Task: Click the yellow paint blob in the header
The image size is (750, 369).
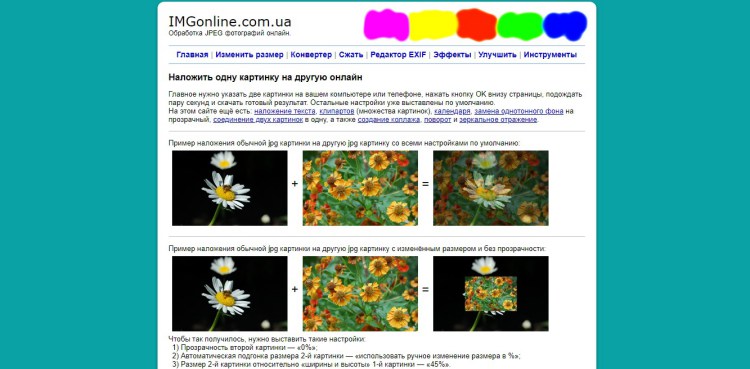Action: point(433,25)
